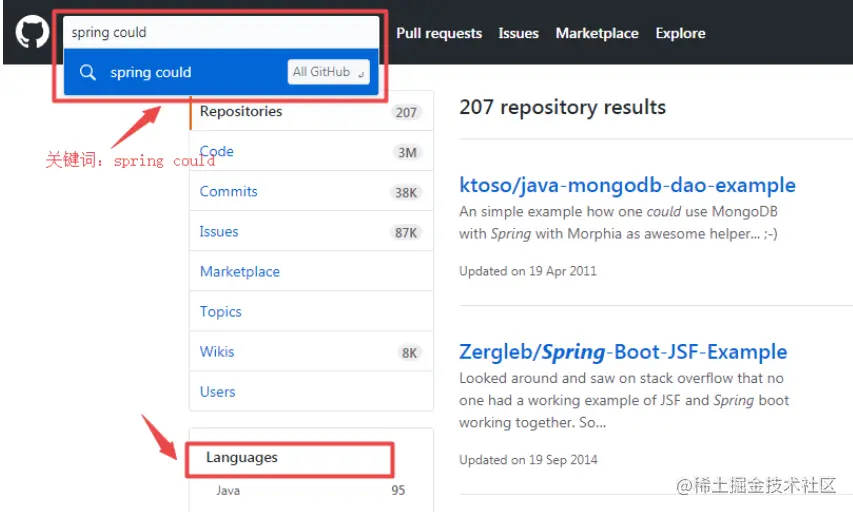Go to Marketplace in the header
853x512 pixels.
[597, 33]
